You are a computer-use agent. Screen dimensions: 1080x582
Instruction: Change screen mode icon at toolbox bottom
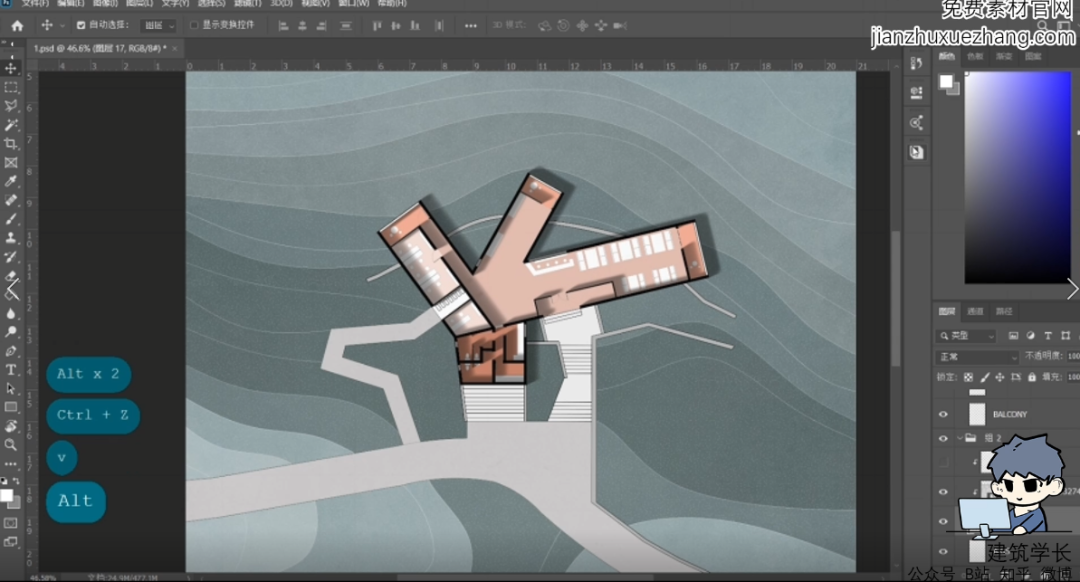pyautogui.click(x=11, y=542)
